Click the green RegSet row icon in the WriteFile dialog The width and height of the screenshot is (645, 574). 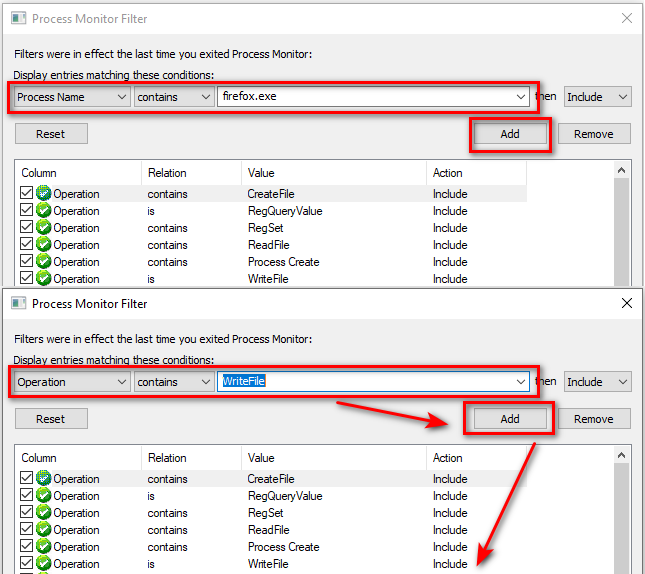coord(43,513)
